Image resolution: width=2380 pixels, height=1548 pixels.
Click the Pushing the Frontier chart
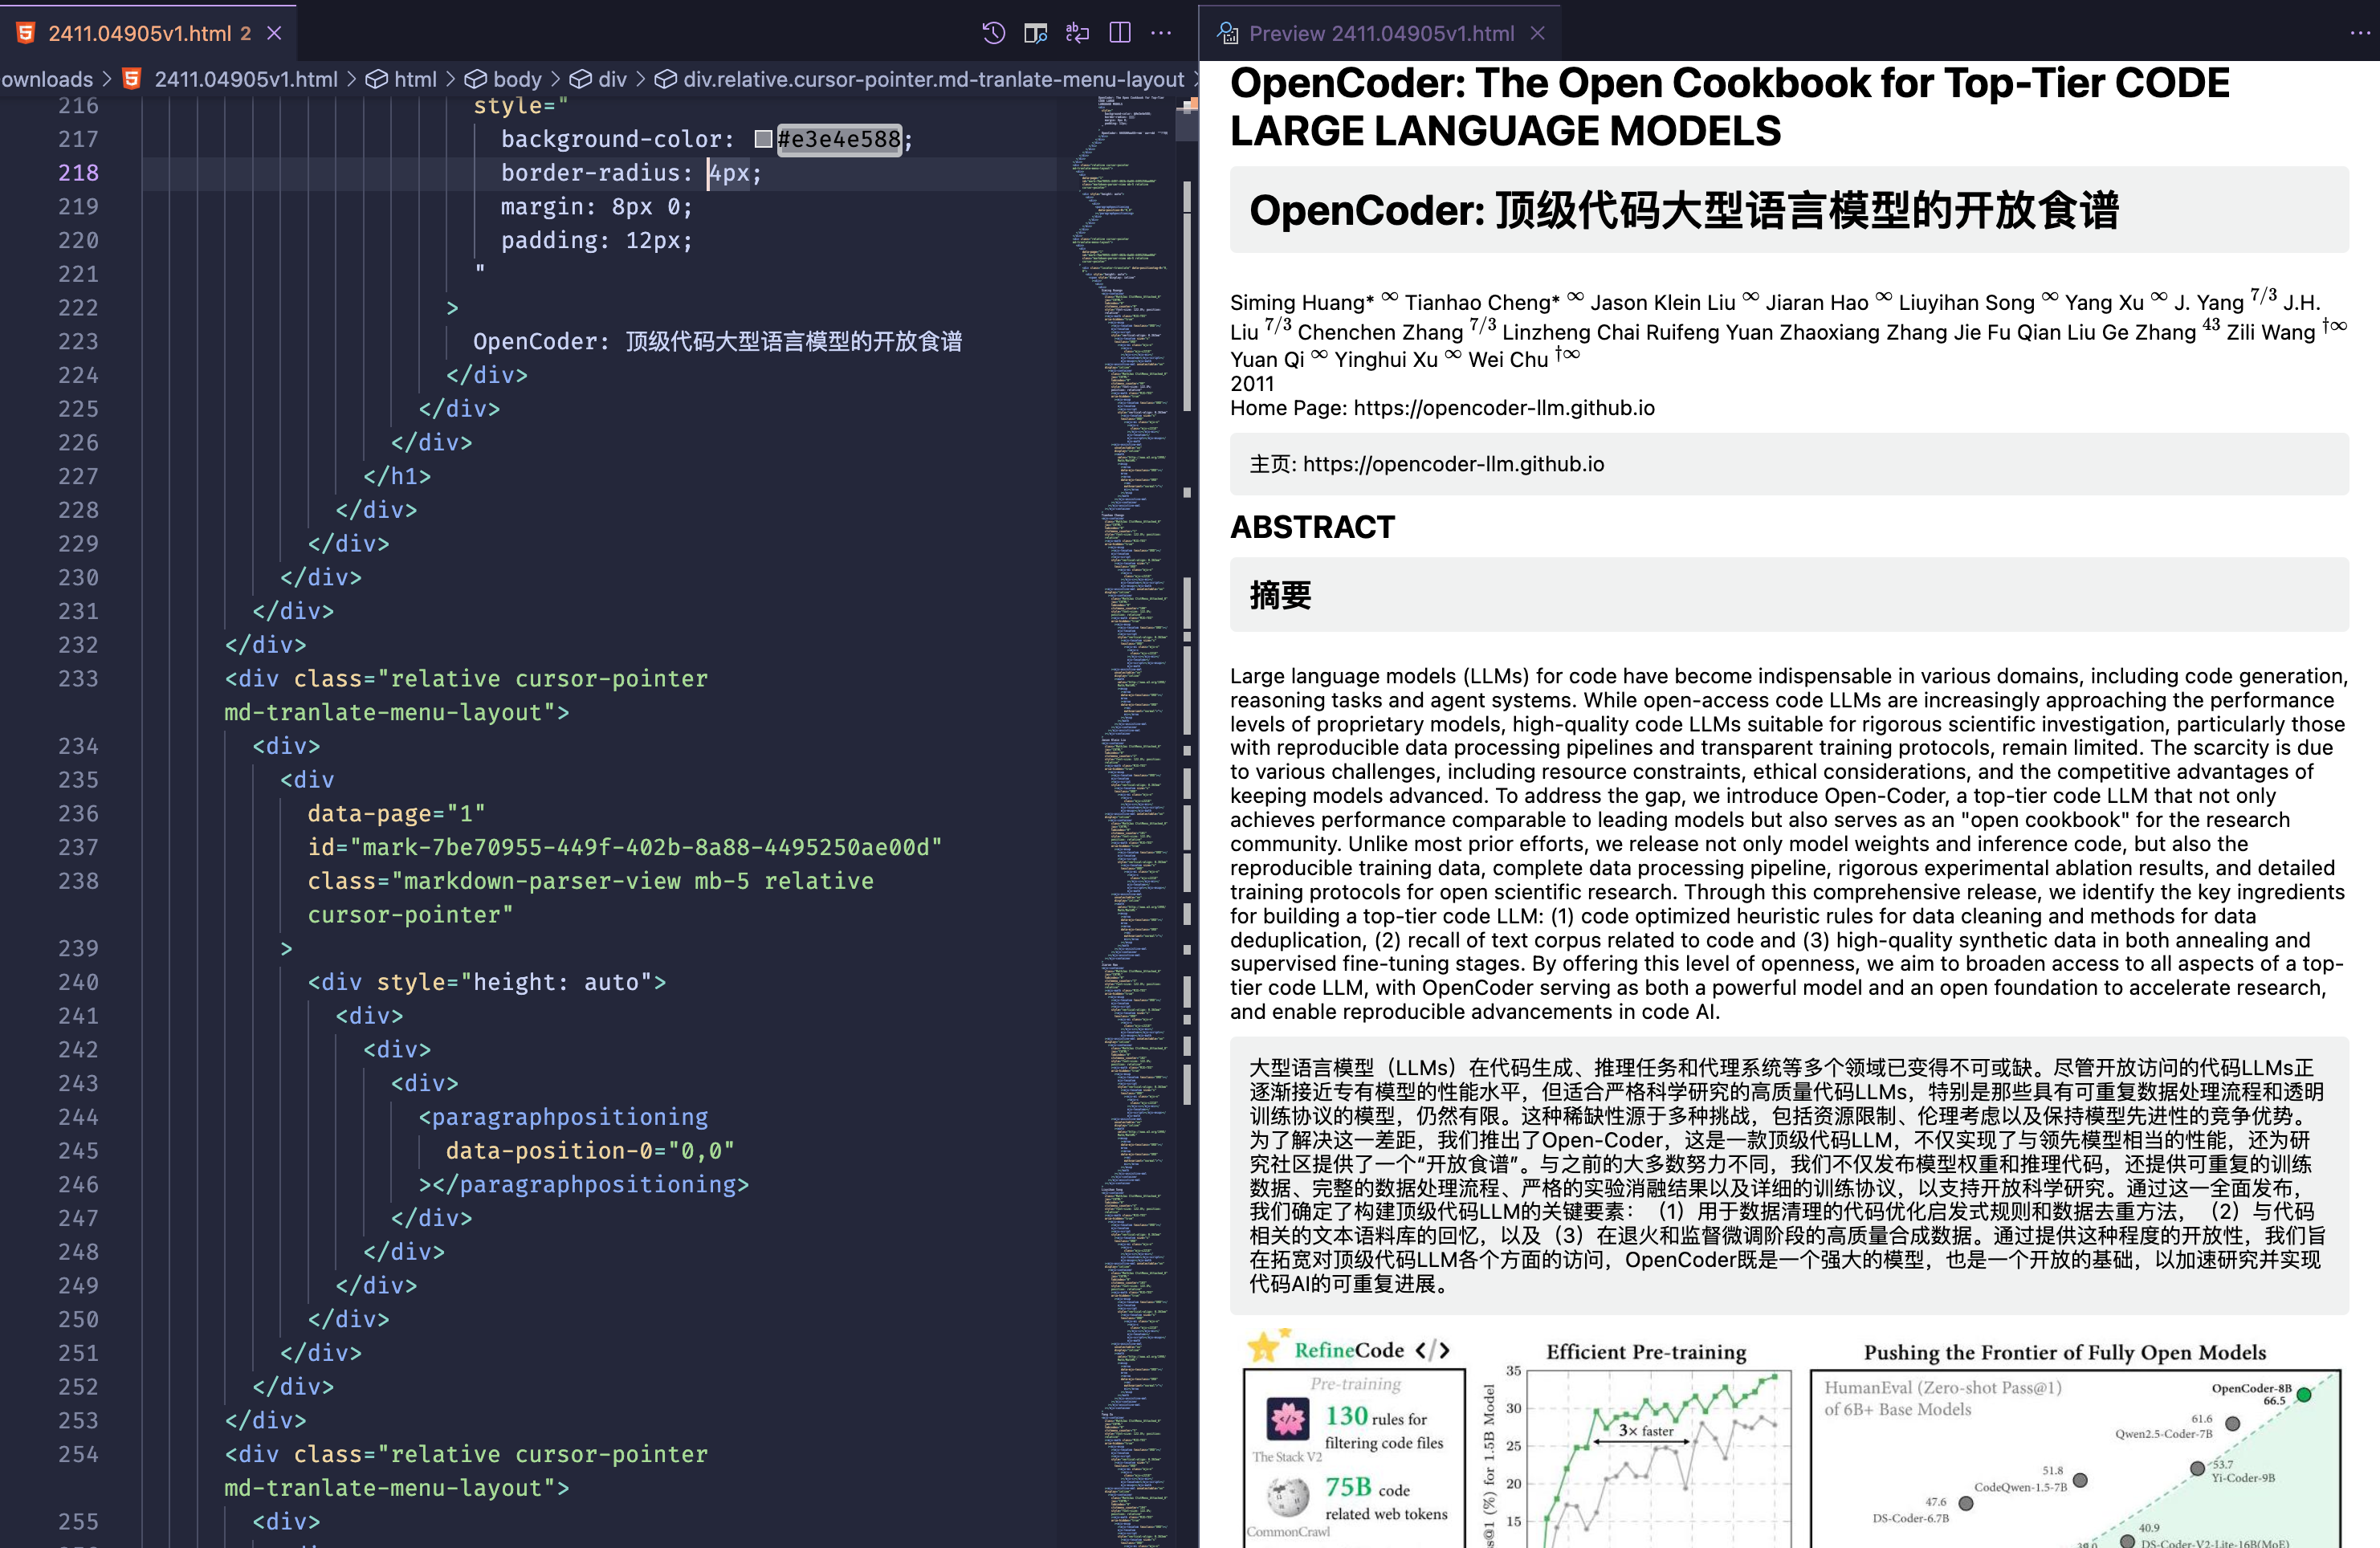click(2075, 1444)
